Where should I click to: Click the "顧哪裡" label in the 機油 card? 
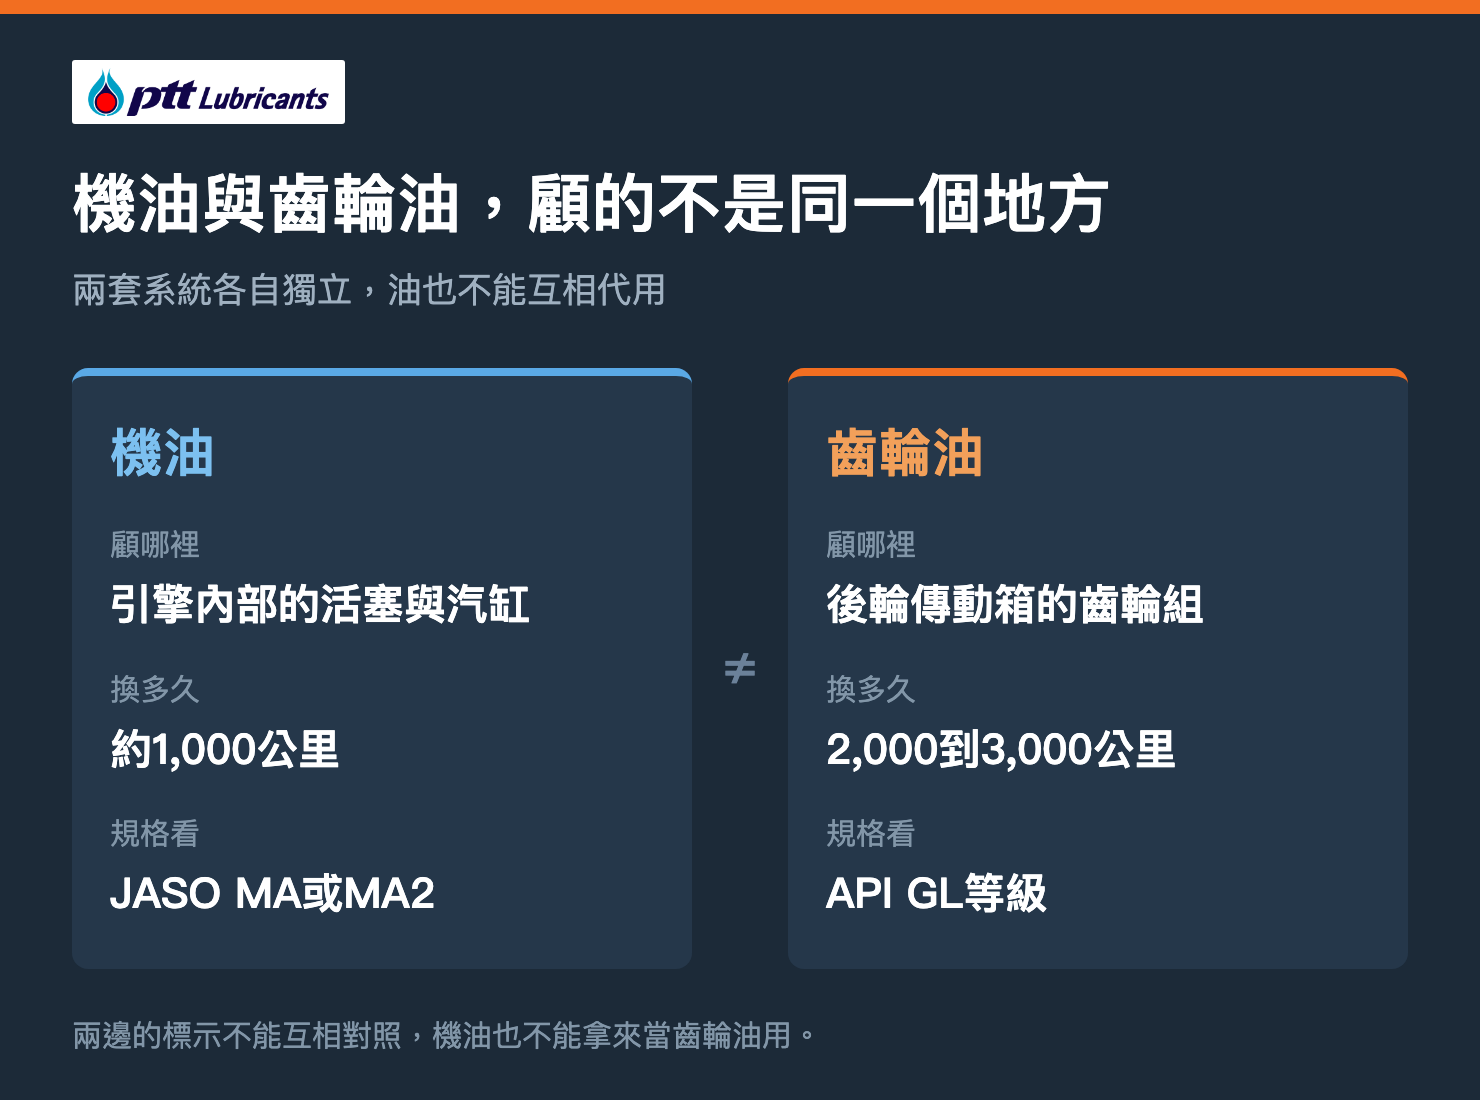[155, 545]
